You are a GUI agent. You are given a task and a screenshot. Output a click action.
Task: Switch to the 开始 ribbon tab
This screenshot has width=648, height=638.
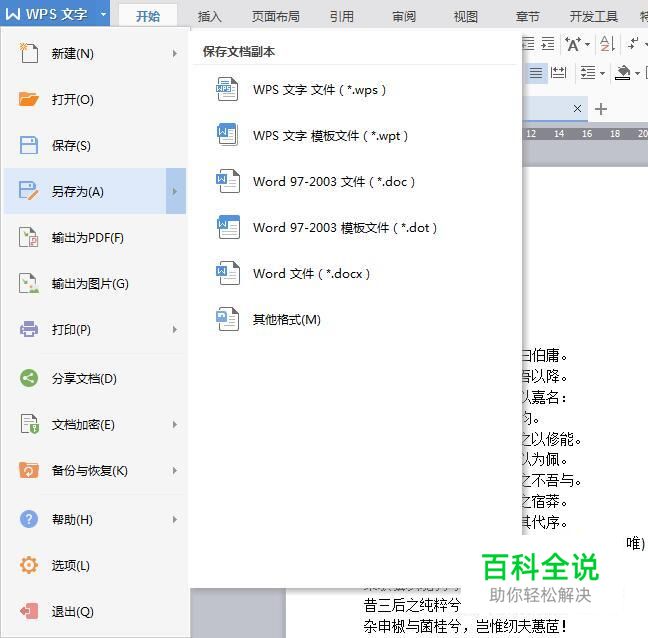coord(148,16)
